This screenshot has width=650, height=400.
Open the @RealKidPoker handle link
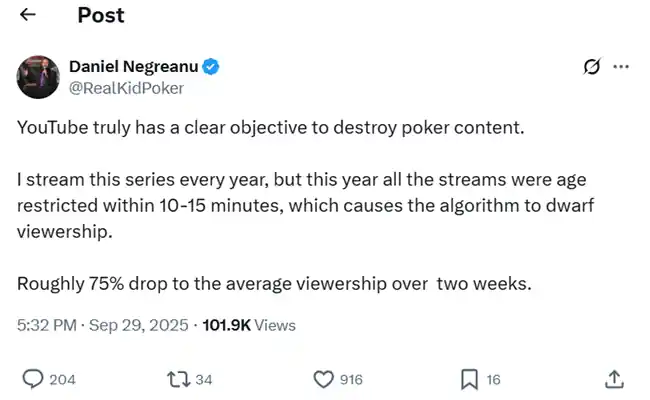click(126, 87)
